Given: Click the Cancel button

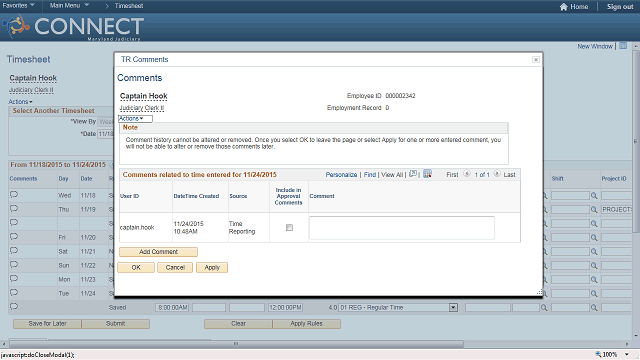Looking at the screenshot, I should point(175,267).
